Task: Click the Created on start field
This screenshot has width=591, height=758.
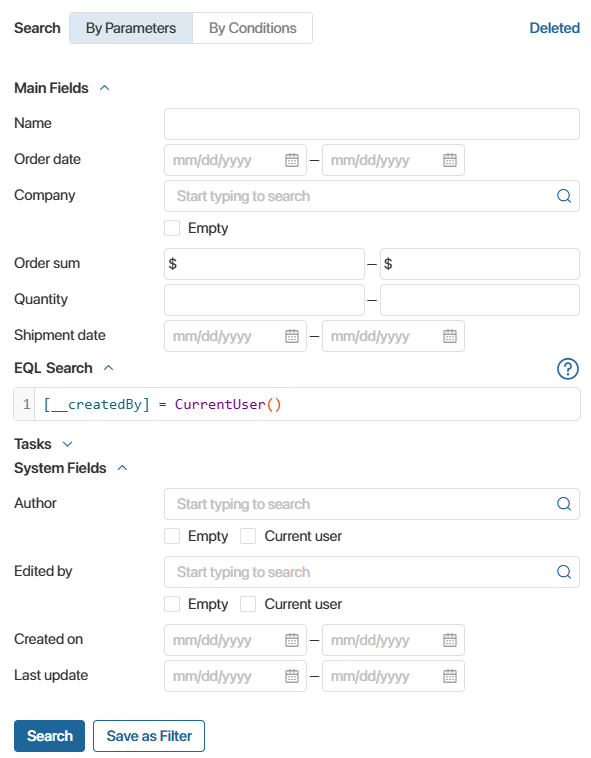Action: tap(235, 640)
